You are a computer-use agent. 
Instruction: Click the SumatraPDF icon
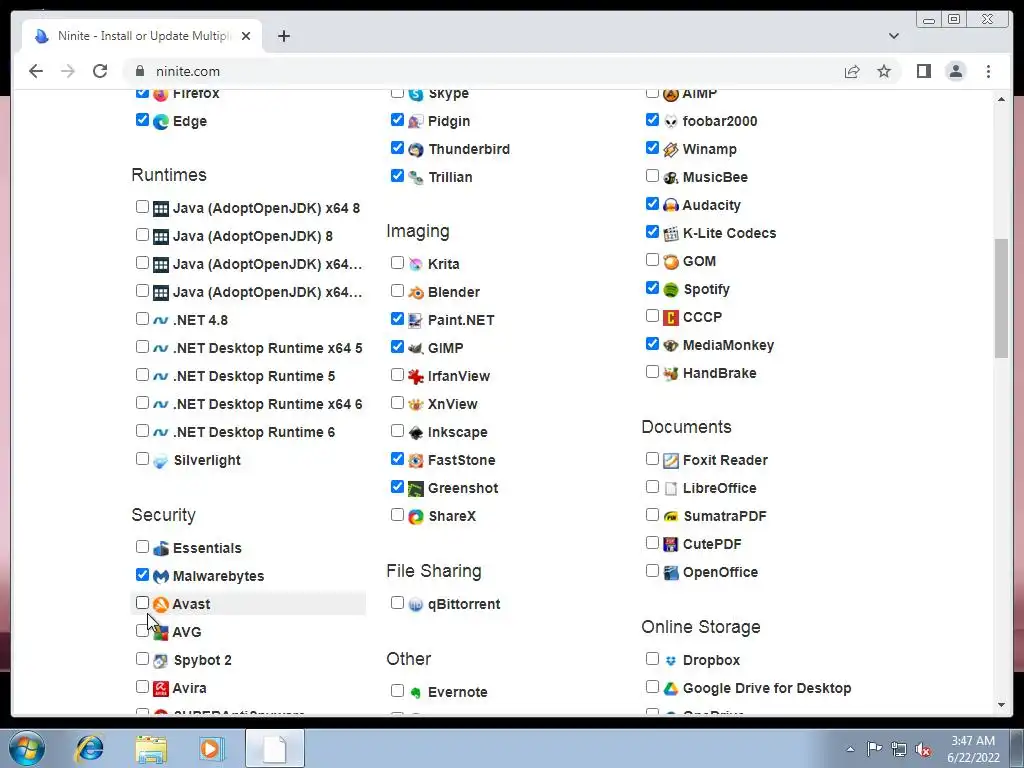[671, 517]
